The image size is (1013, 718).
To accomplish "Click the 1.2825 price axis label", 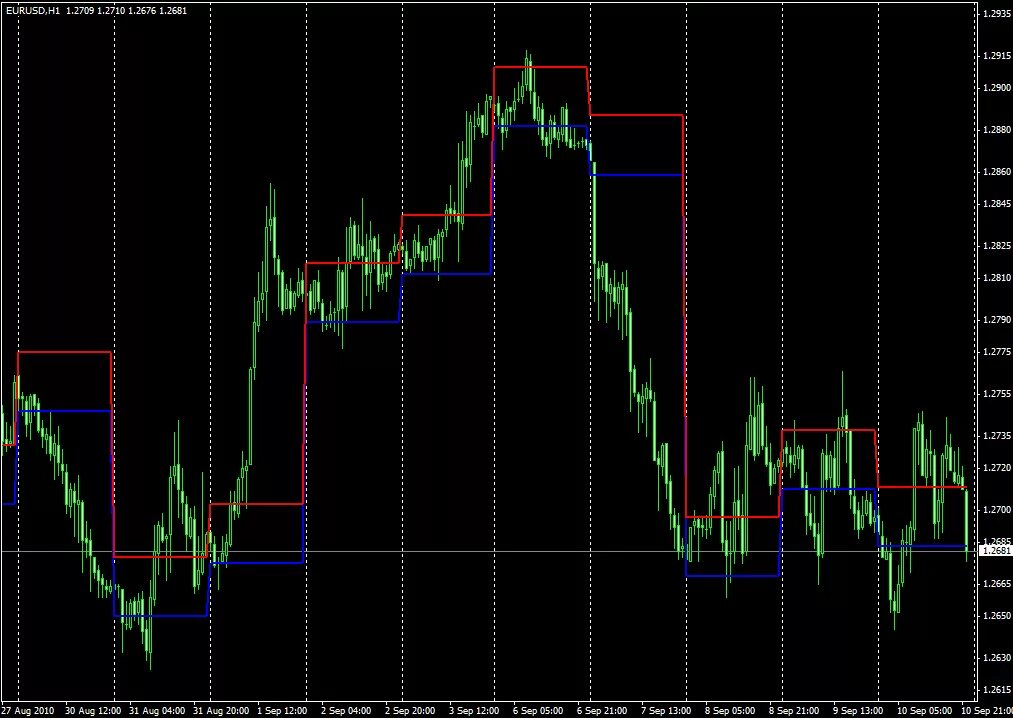I will click(997, 246).
